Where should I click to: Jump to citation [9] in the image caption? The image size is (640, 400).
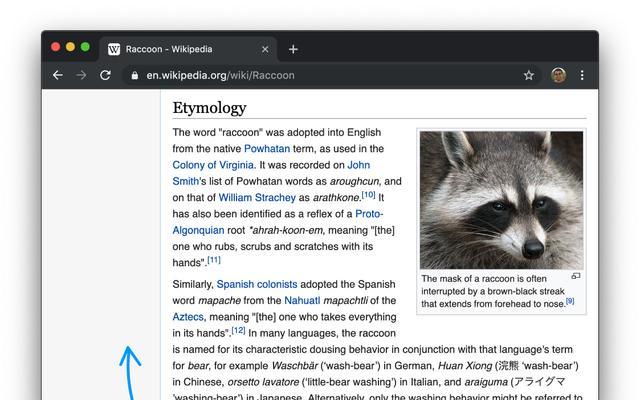pos(570,301)
